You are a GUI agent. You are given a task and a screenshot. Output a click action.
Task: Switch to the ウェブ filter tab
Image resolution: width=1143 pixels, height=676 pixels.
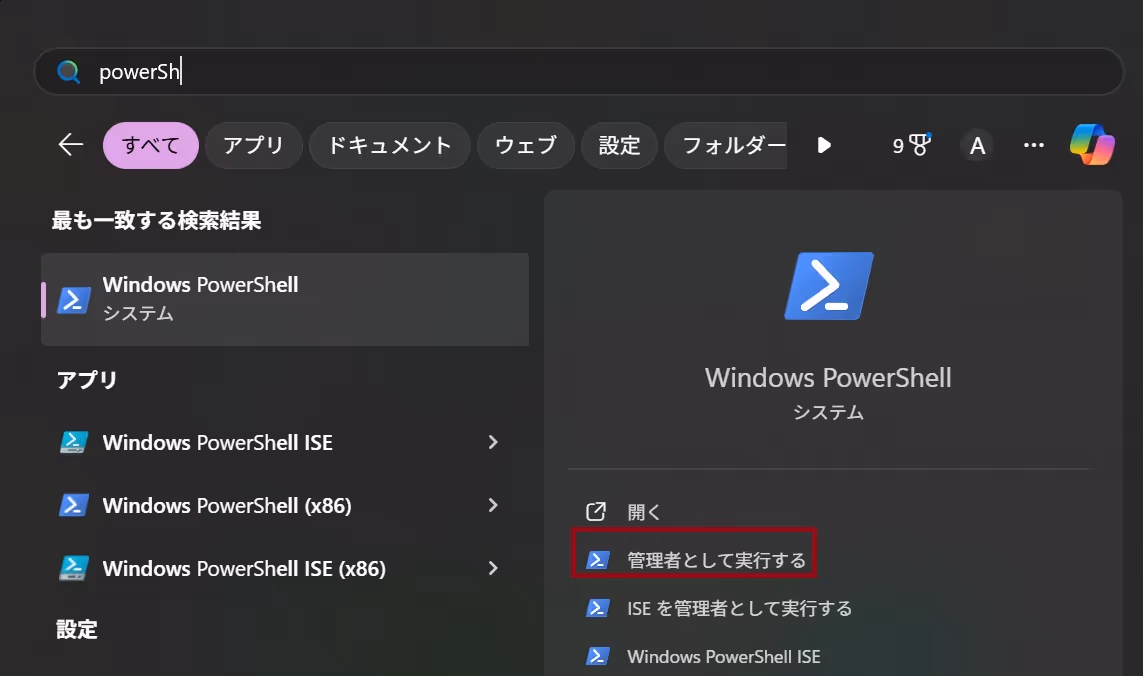point(526,145)
